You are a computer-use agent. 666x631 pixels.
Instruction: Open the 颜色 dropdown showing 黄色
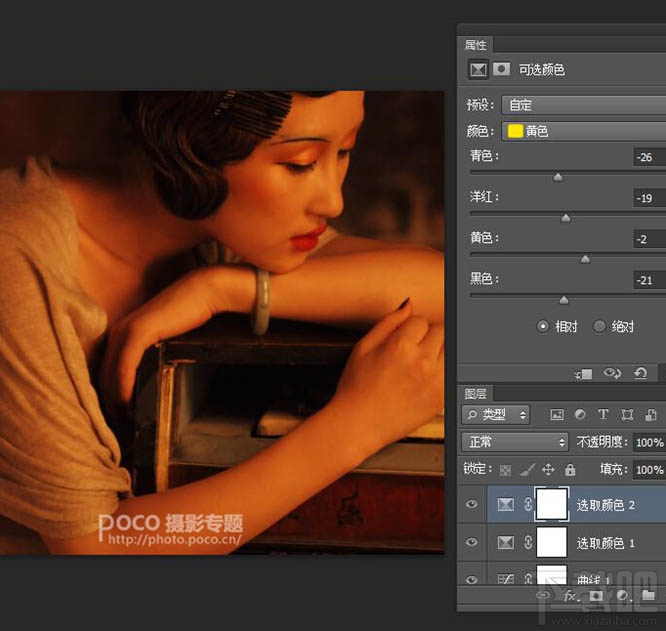tap(584, 131)
